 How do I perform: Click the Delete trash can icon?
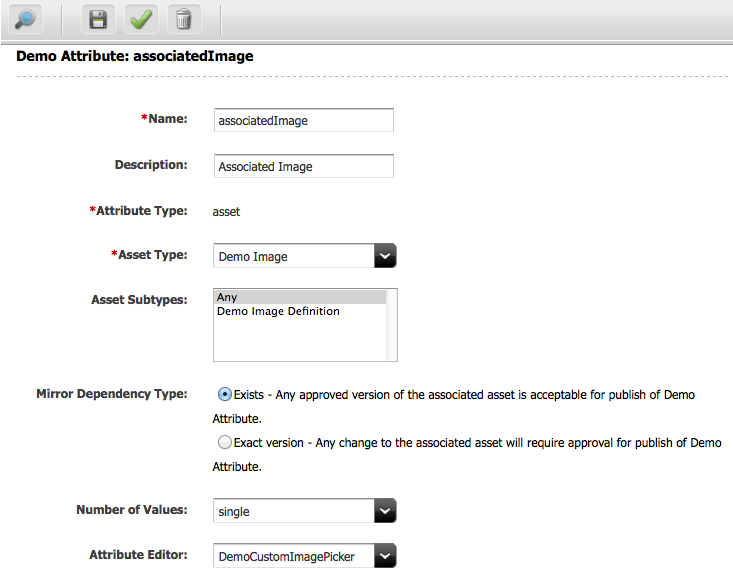pos(184,19)
